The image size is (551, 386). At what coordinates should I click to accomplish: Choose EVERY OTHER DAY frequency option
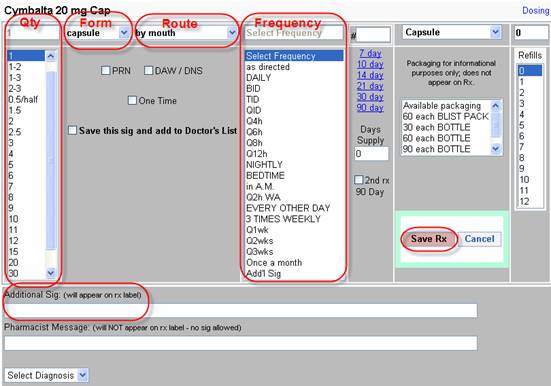click(x=288, y=208)
